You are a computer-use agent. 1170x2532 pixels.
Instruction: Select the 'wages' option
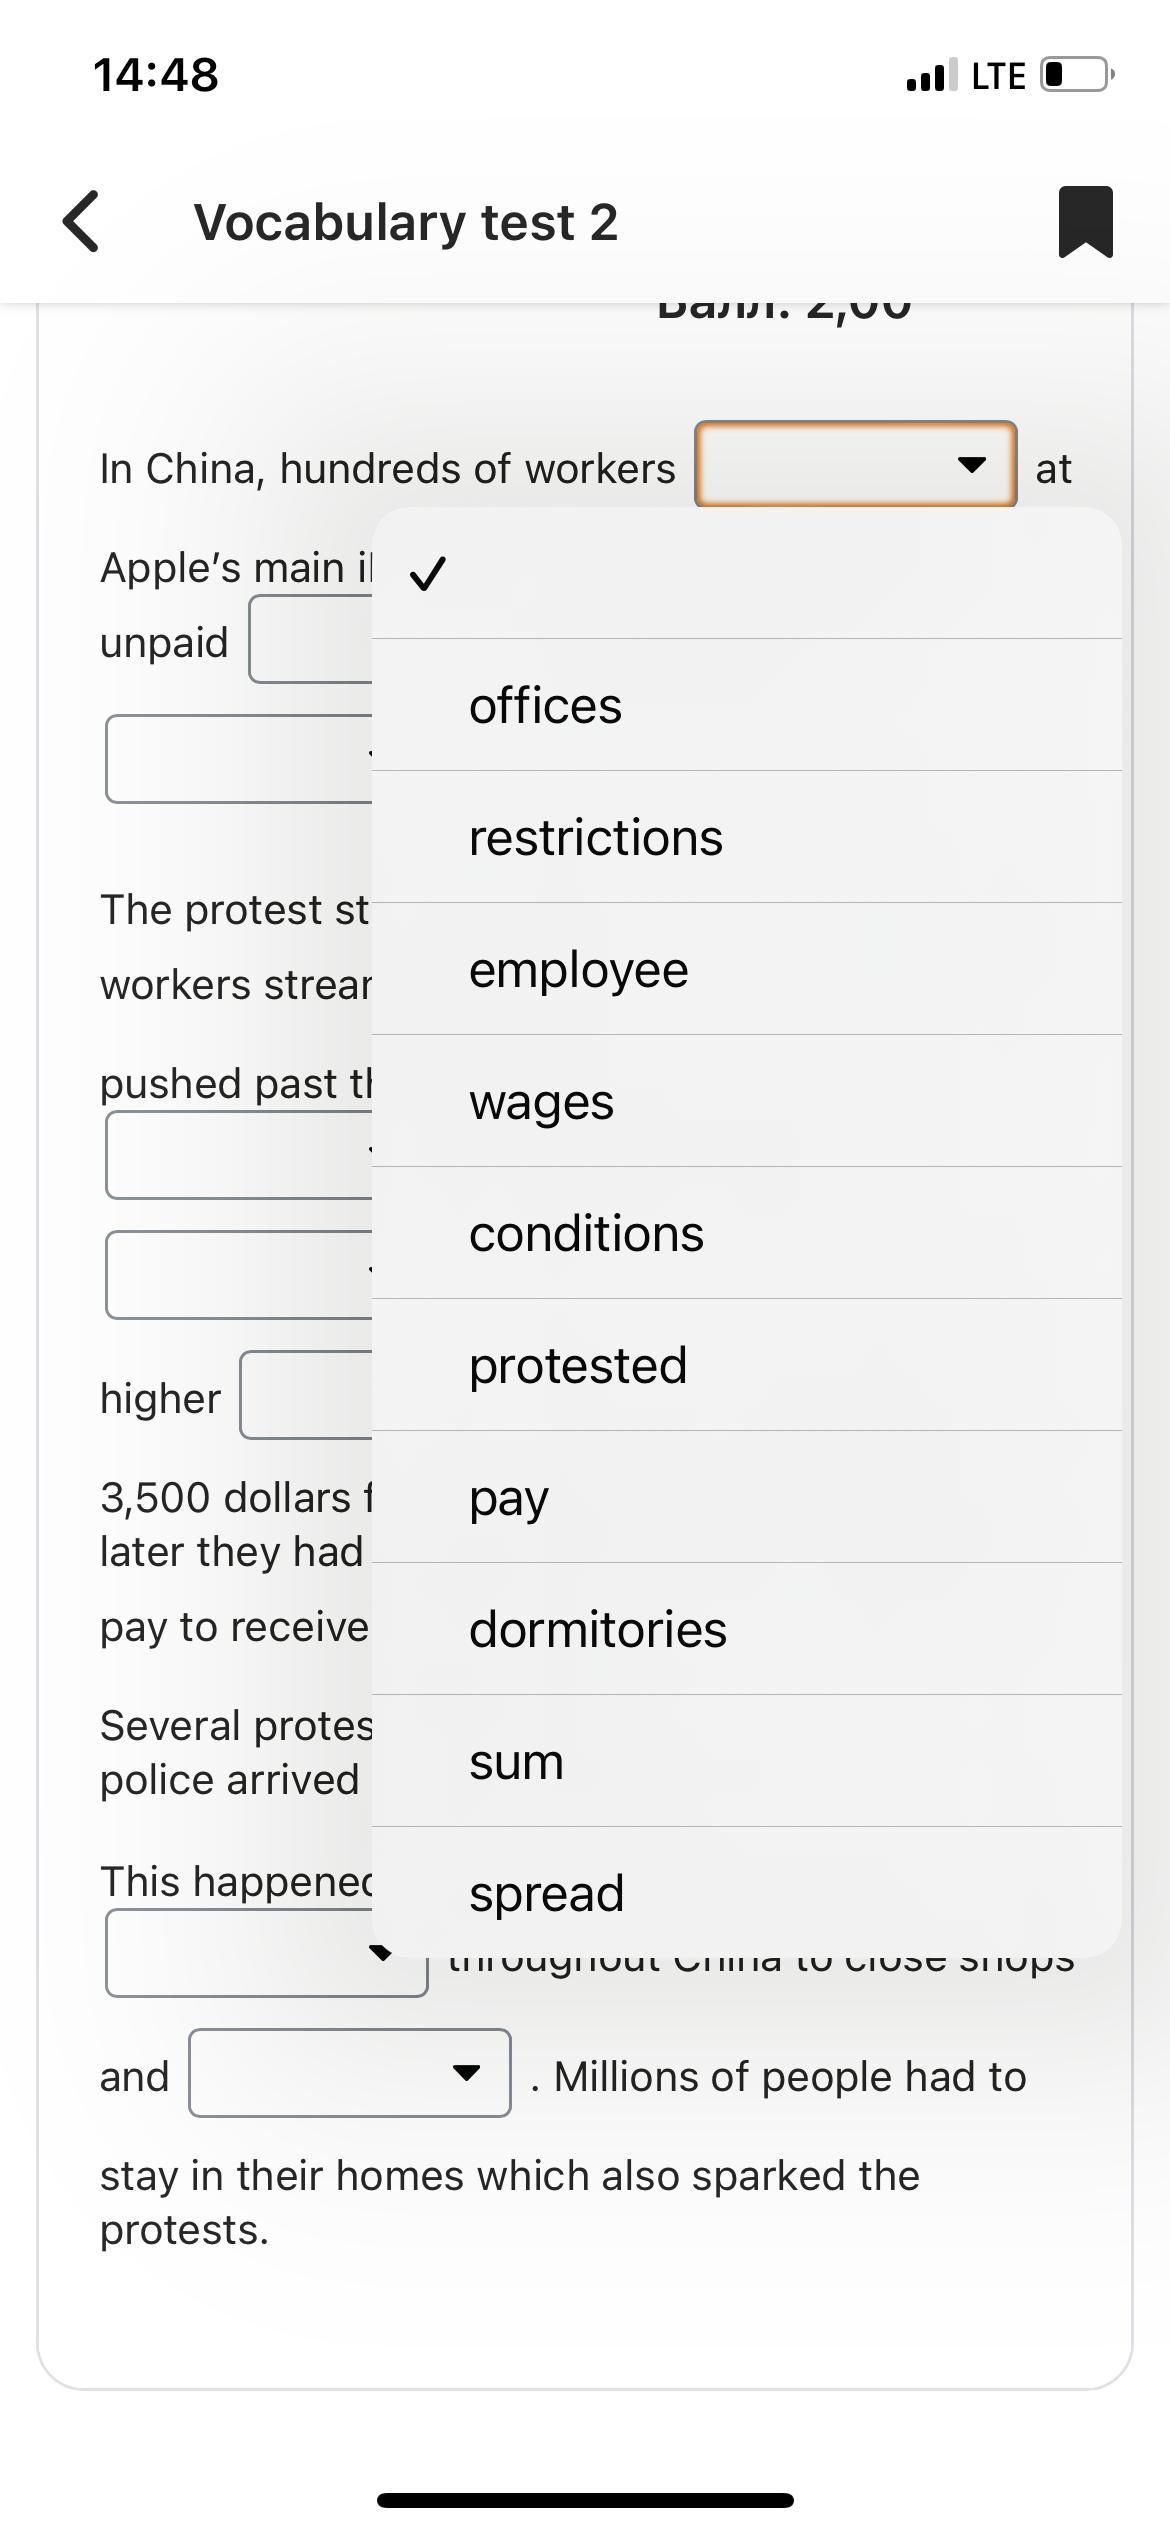pos(746,1101)
